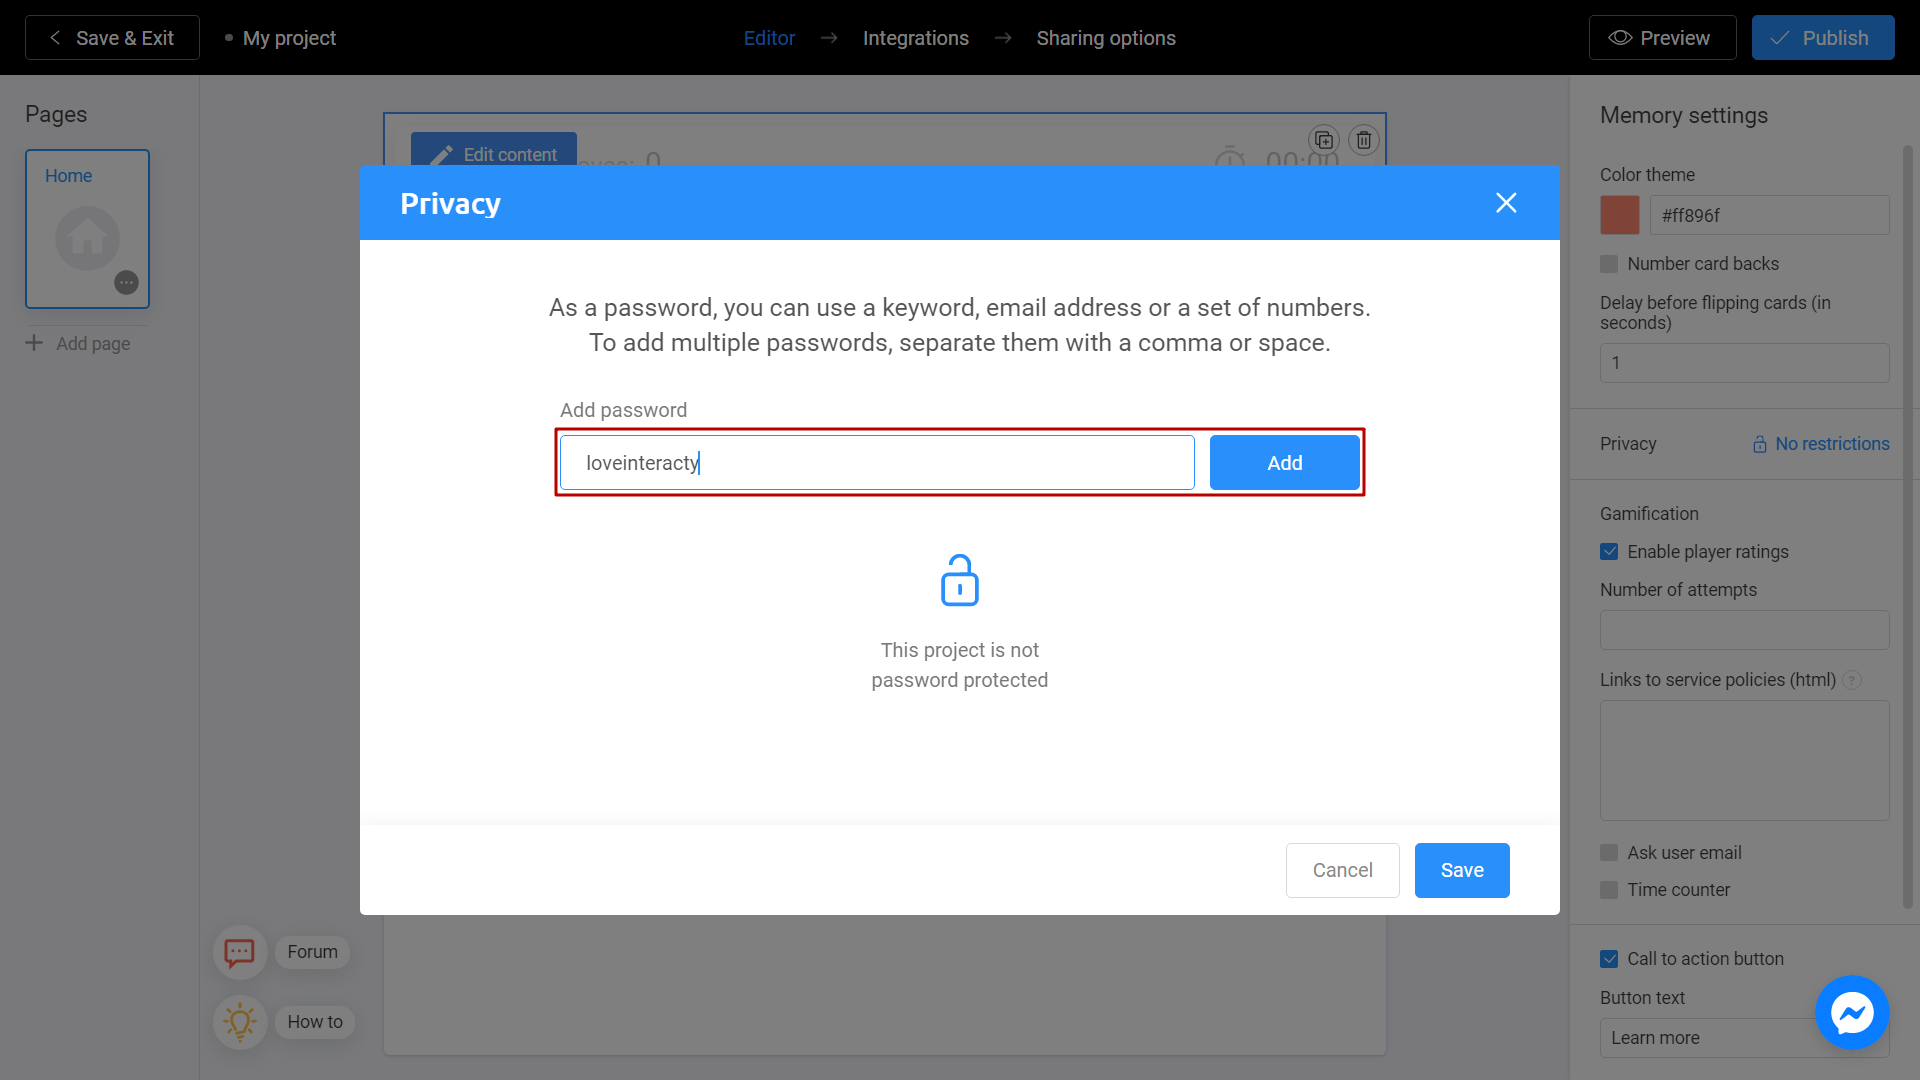
Task: Switch to the Integrations tab
Action: coord(915,37)
